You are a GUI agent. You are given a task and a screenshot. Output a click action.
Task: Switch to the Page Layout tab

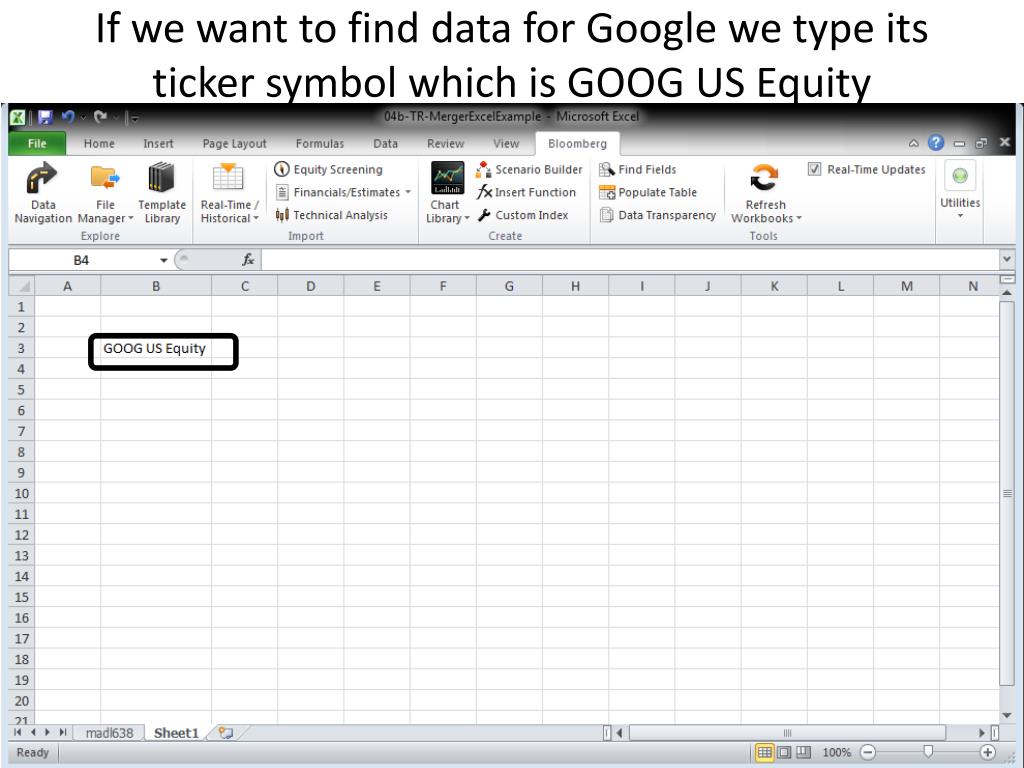[234, 144]
